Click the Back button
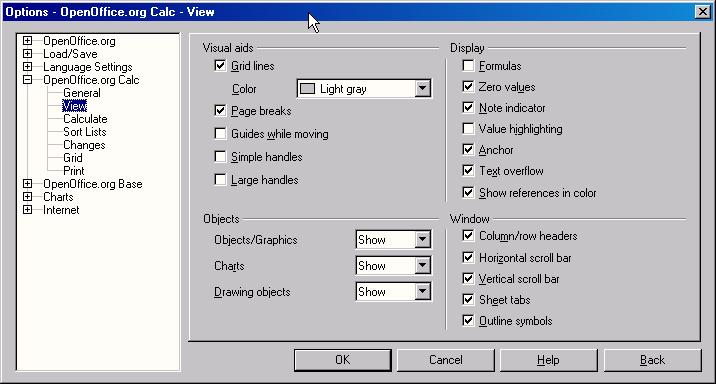The width and height of the screenshot is (716, 384). [653, 360]
